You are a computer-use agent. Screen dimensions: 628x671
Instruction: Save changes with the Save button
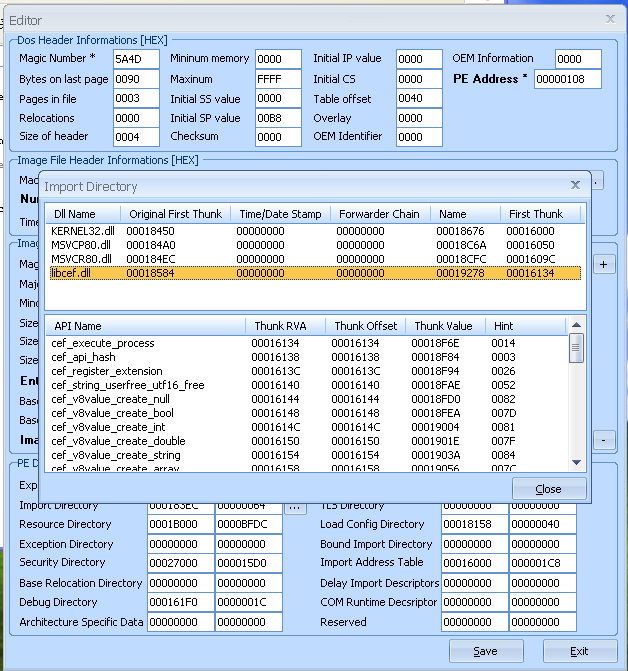click(x=486, y=651)
